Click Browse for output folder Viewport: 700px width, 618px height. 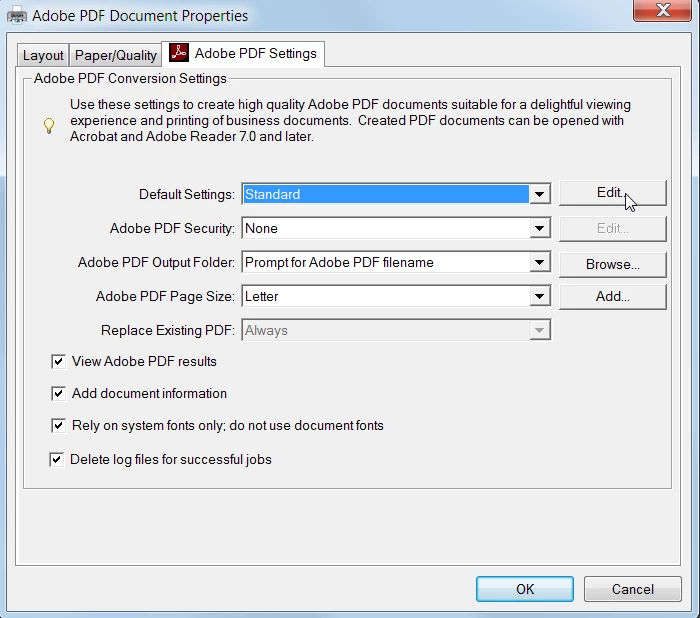(612, 264)
